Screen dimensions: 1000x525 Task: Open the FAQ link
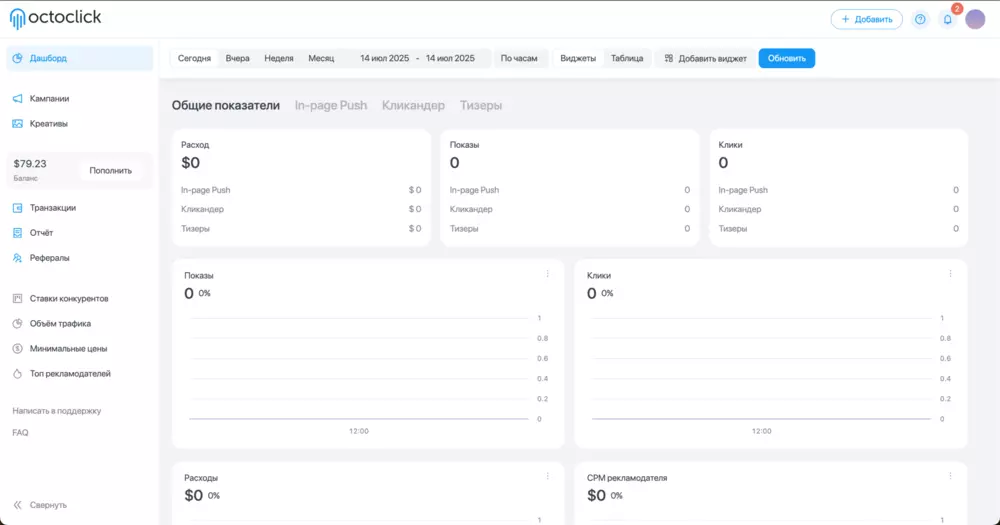(x=20, y=433)
